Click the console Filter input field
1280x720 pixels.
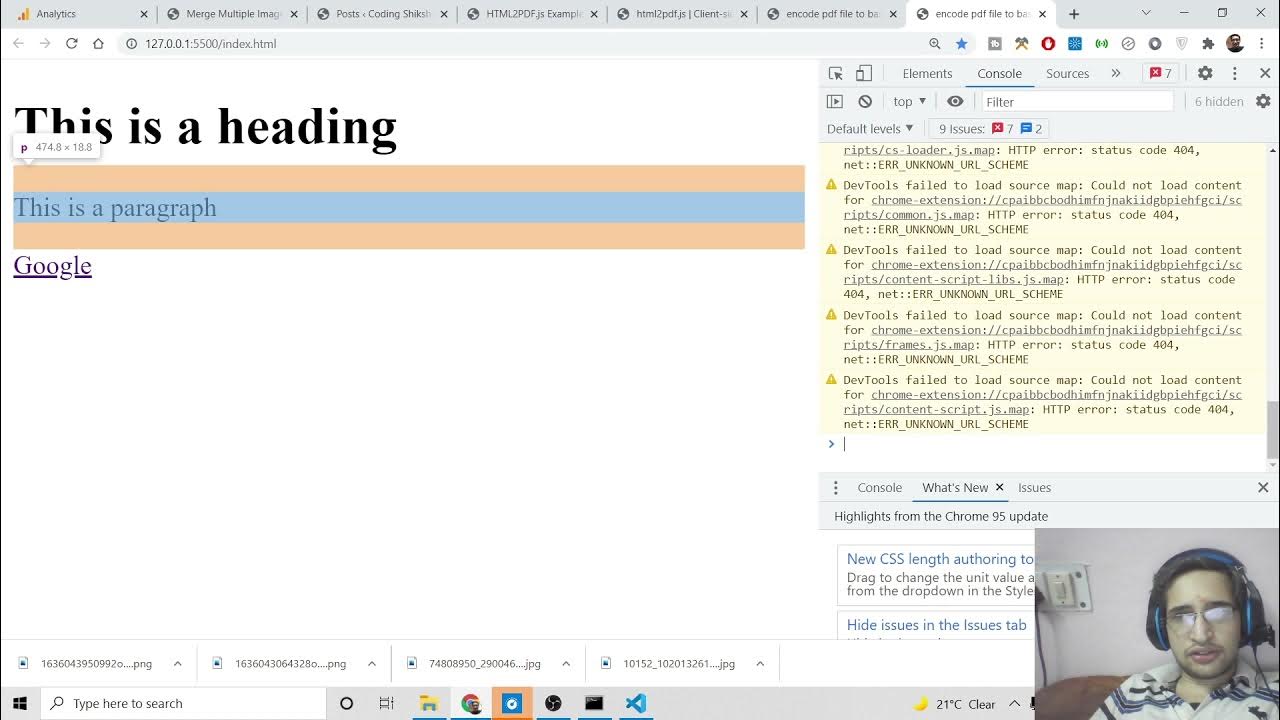[x=1075, y=101]
